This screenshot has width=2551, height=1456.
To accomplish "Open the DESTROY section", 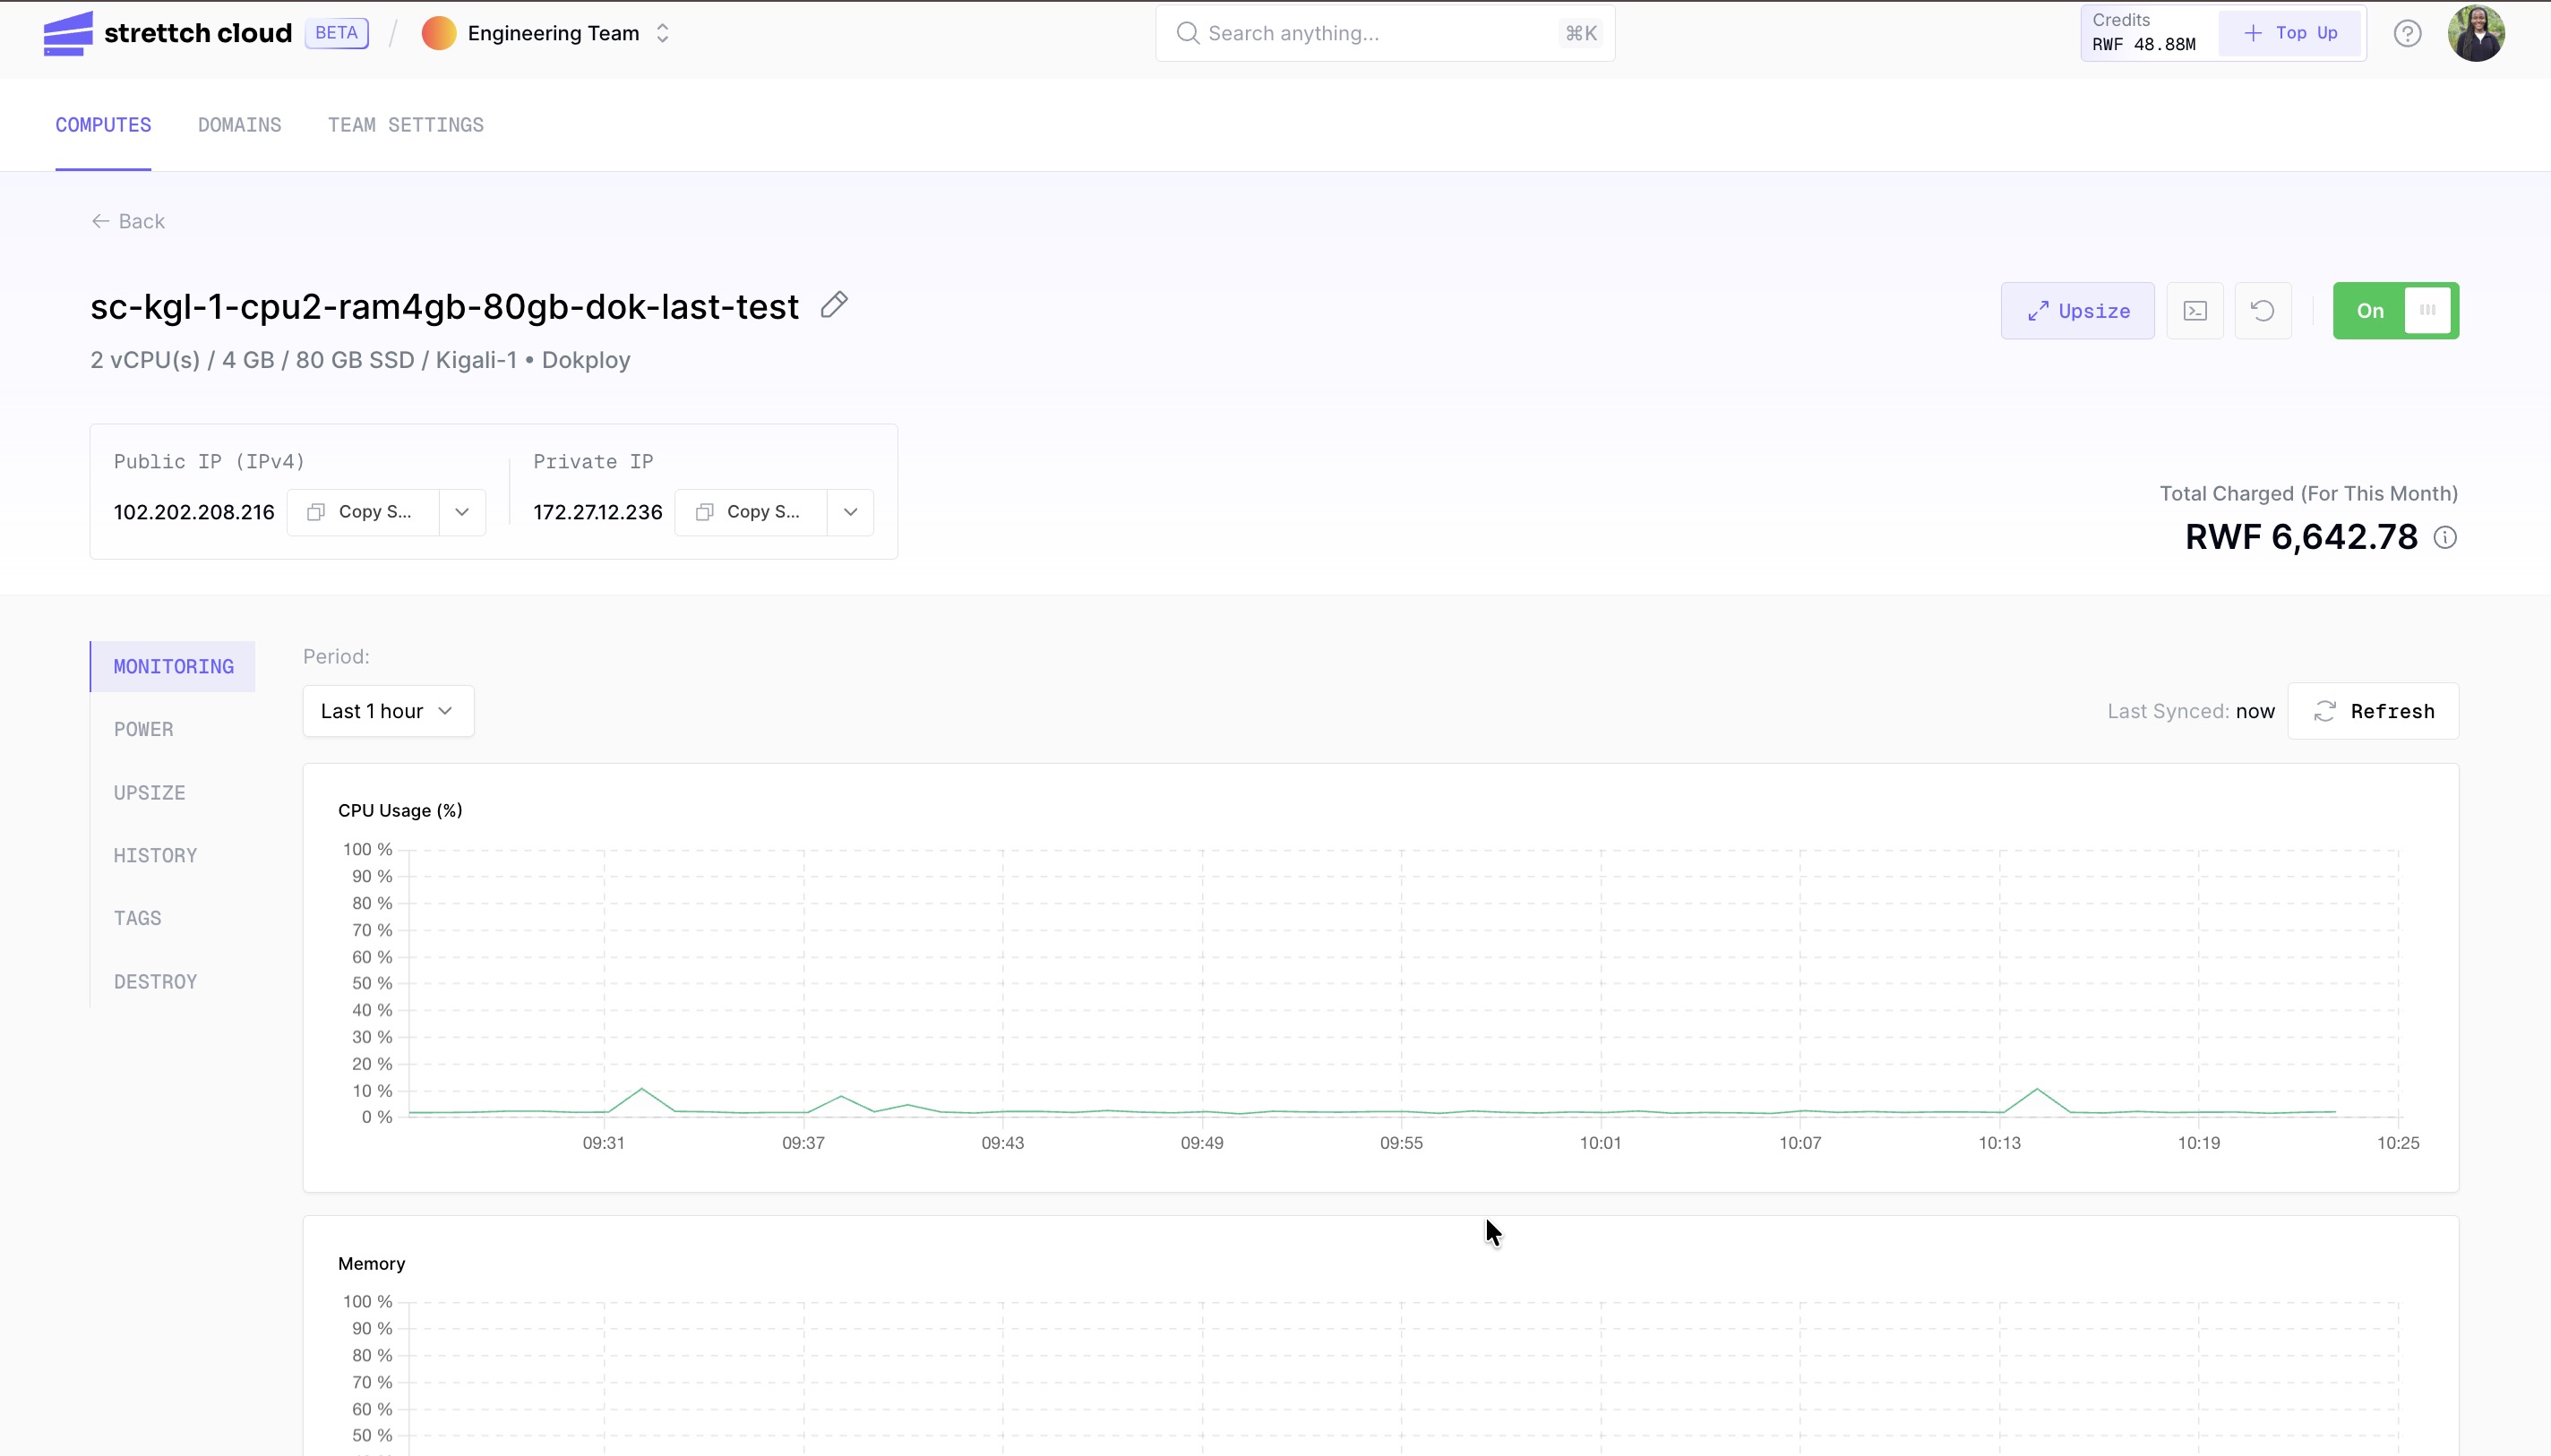I will pyautogui.click(x=155, y=982).
